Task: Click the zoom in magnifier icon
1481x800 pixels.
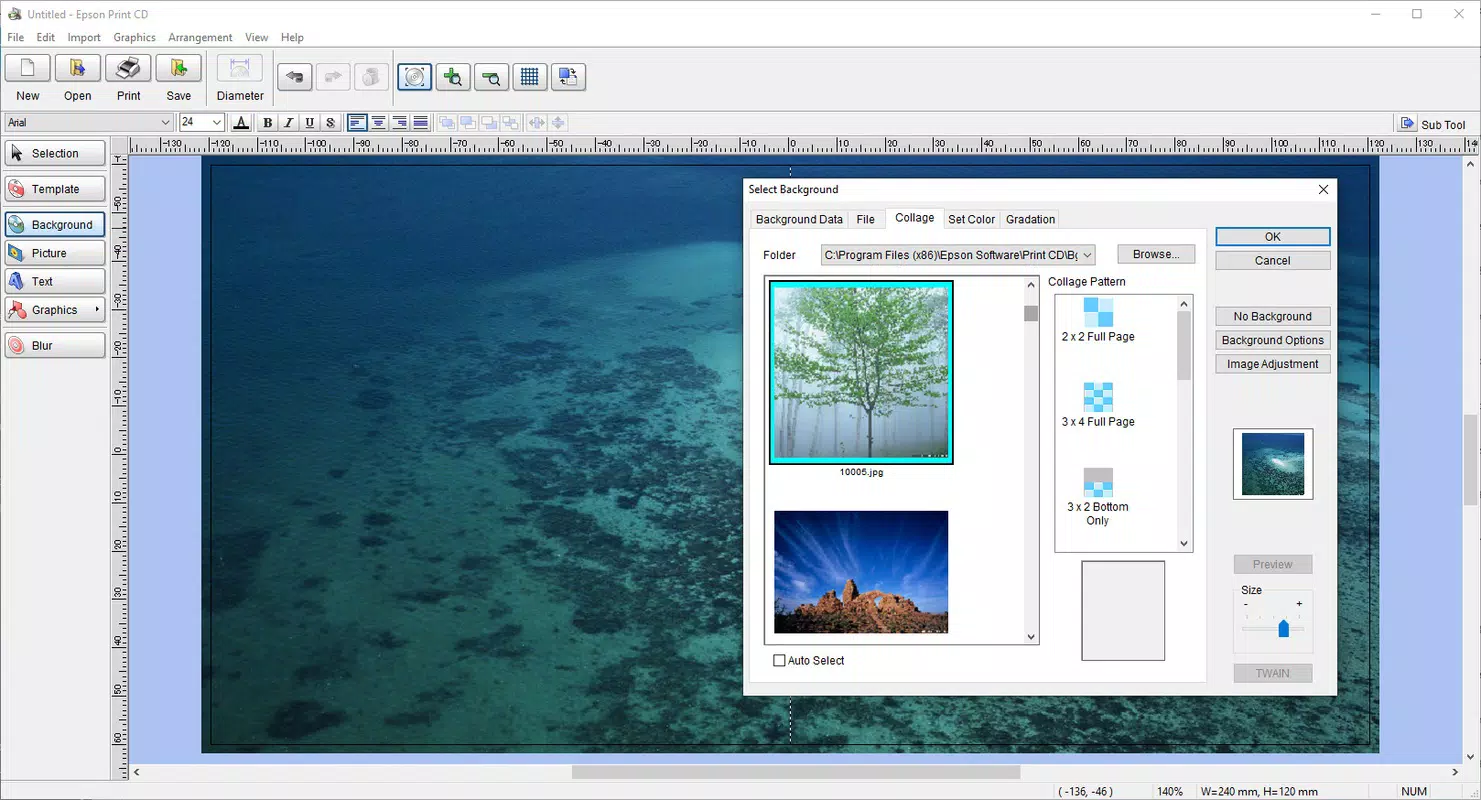Action: pos(453,77)
